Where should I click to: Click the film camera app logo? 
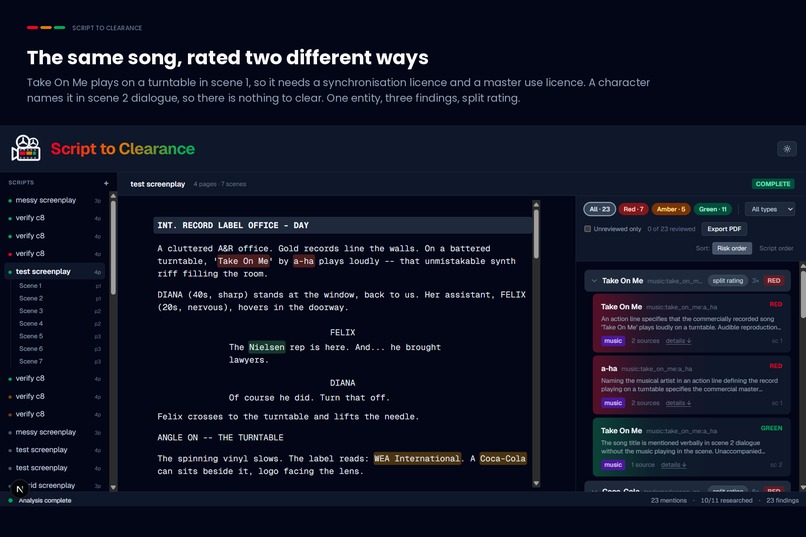coord(26,148)
